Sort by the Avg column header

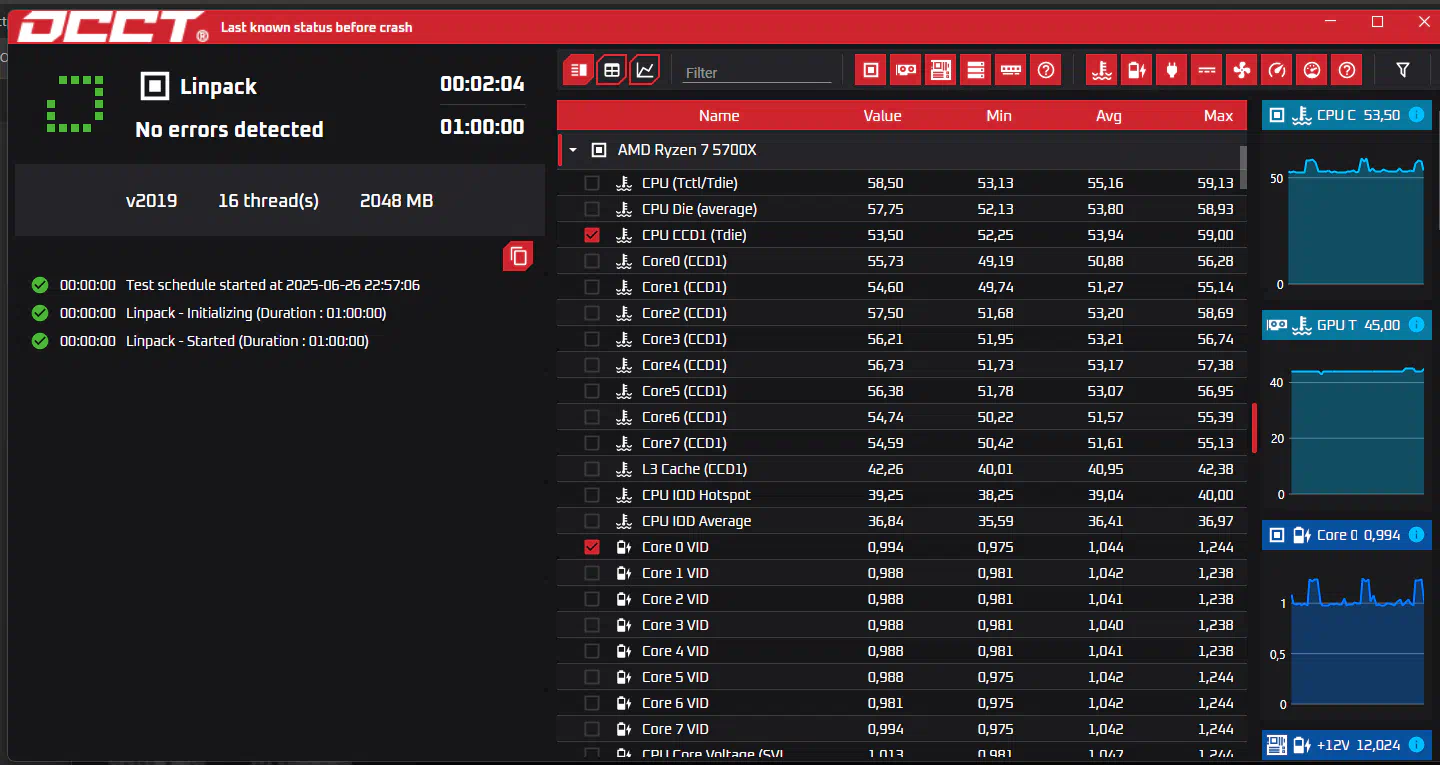[1108, 116]
